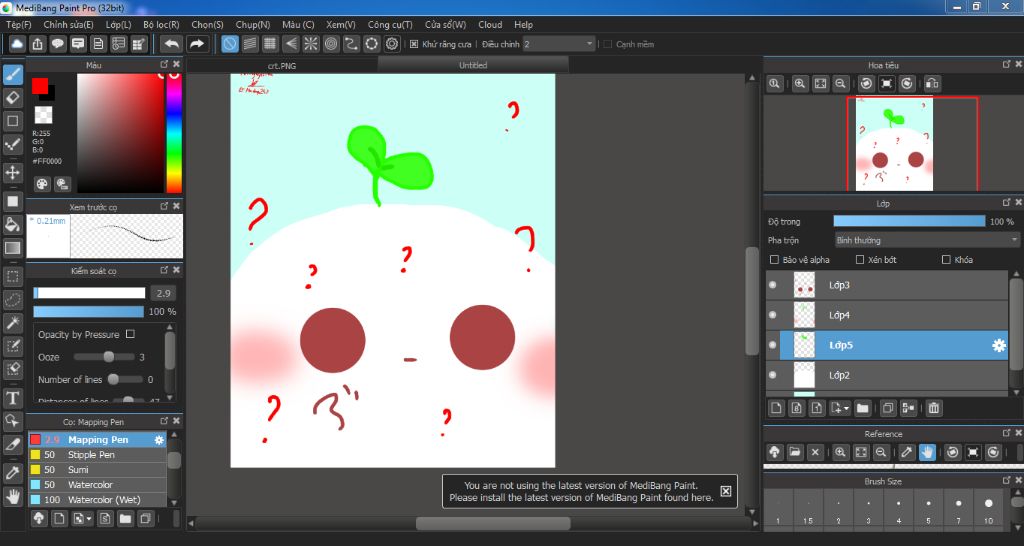The height and width of the screenshot is (546, 1024).
Task: Choose brush size 10 preset
Action: point(989,508)
